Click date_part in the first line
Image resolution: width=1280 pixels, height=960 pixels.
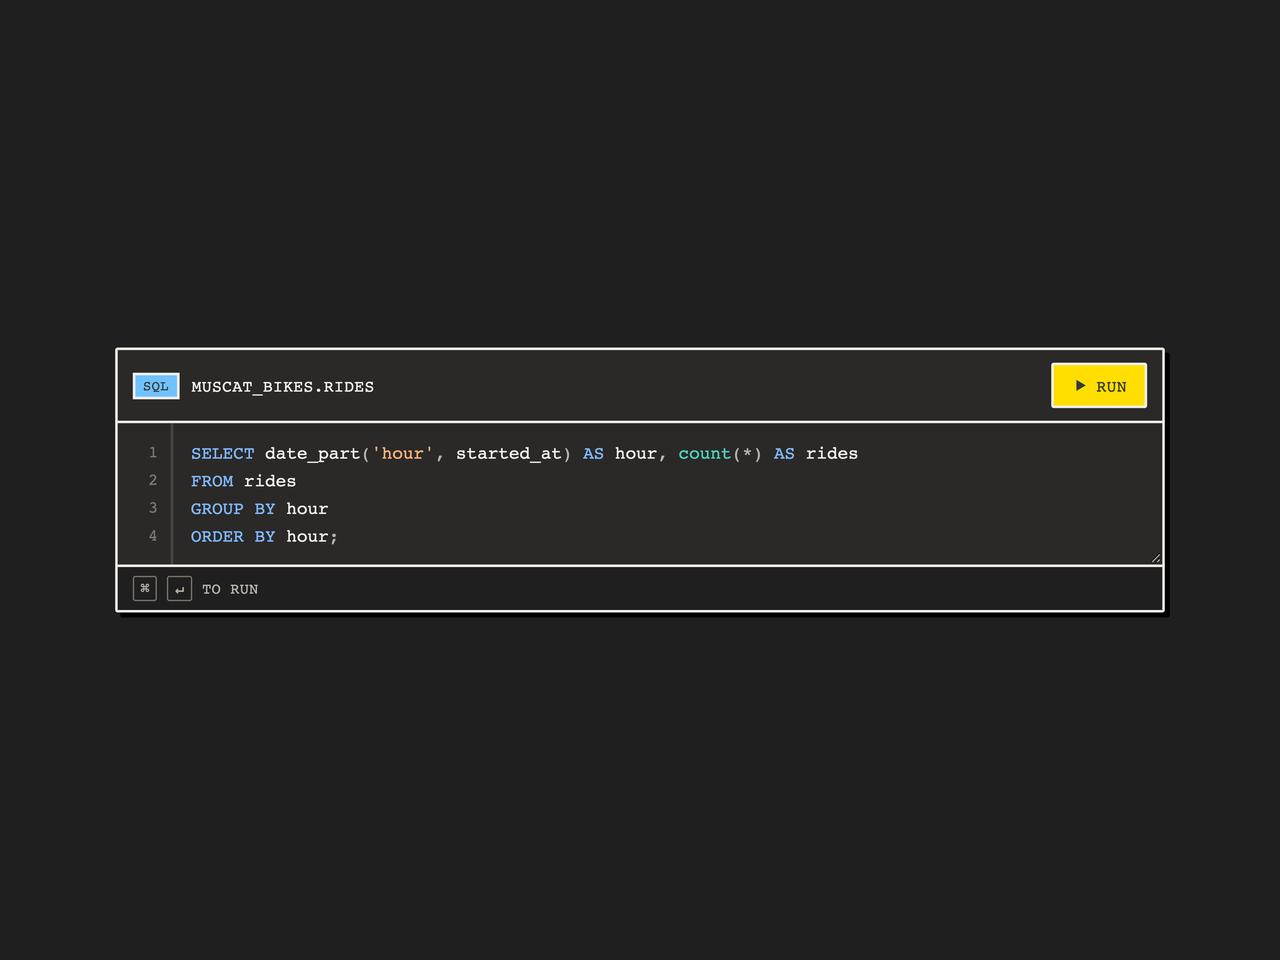click(312, 454)
